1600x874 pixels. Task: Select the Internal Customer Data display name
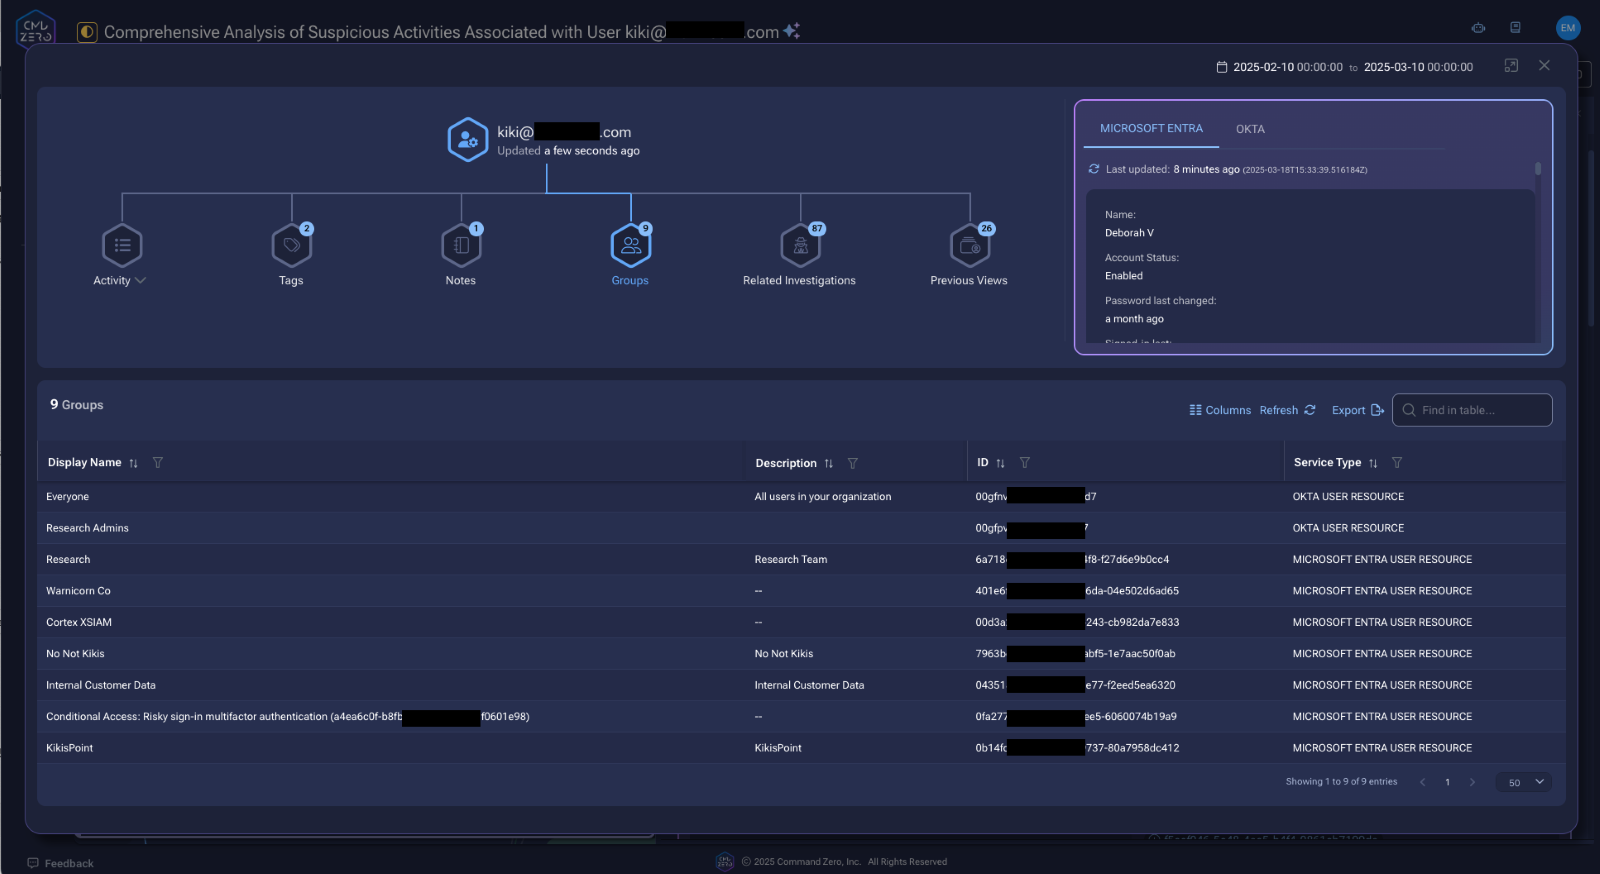click(x=101, y=685)
